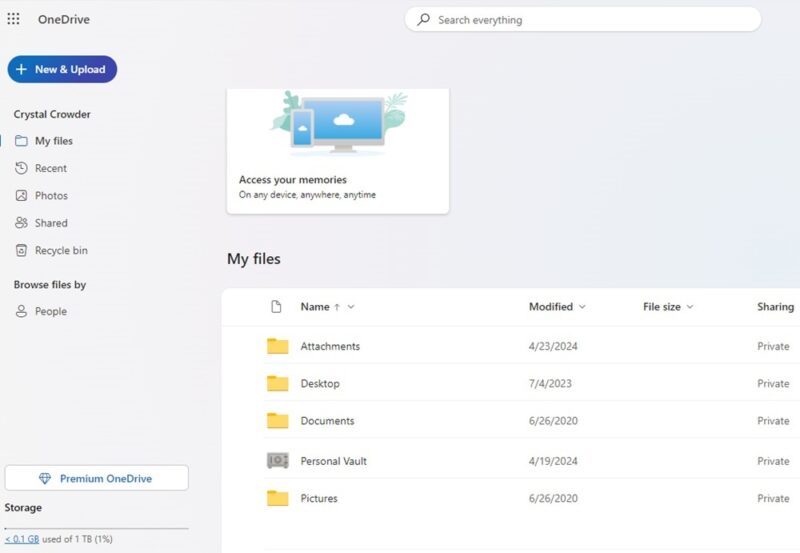Click the < 0.1 GB storage link

pyautogui.click(x=22, y=539)
